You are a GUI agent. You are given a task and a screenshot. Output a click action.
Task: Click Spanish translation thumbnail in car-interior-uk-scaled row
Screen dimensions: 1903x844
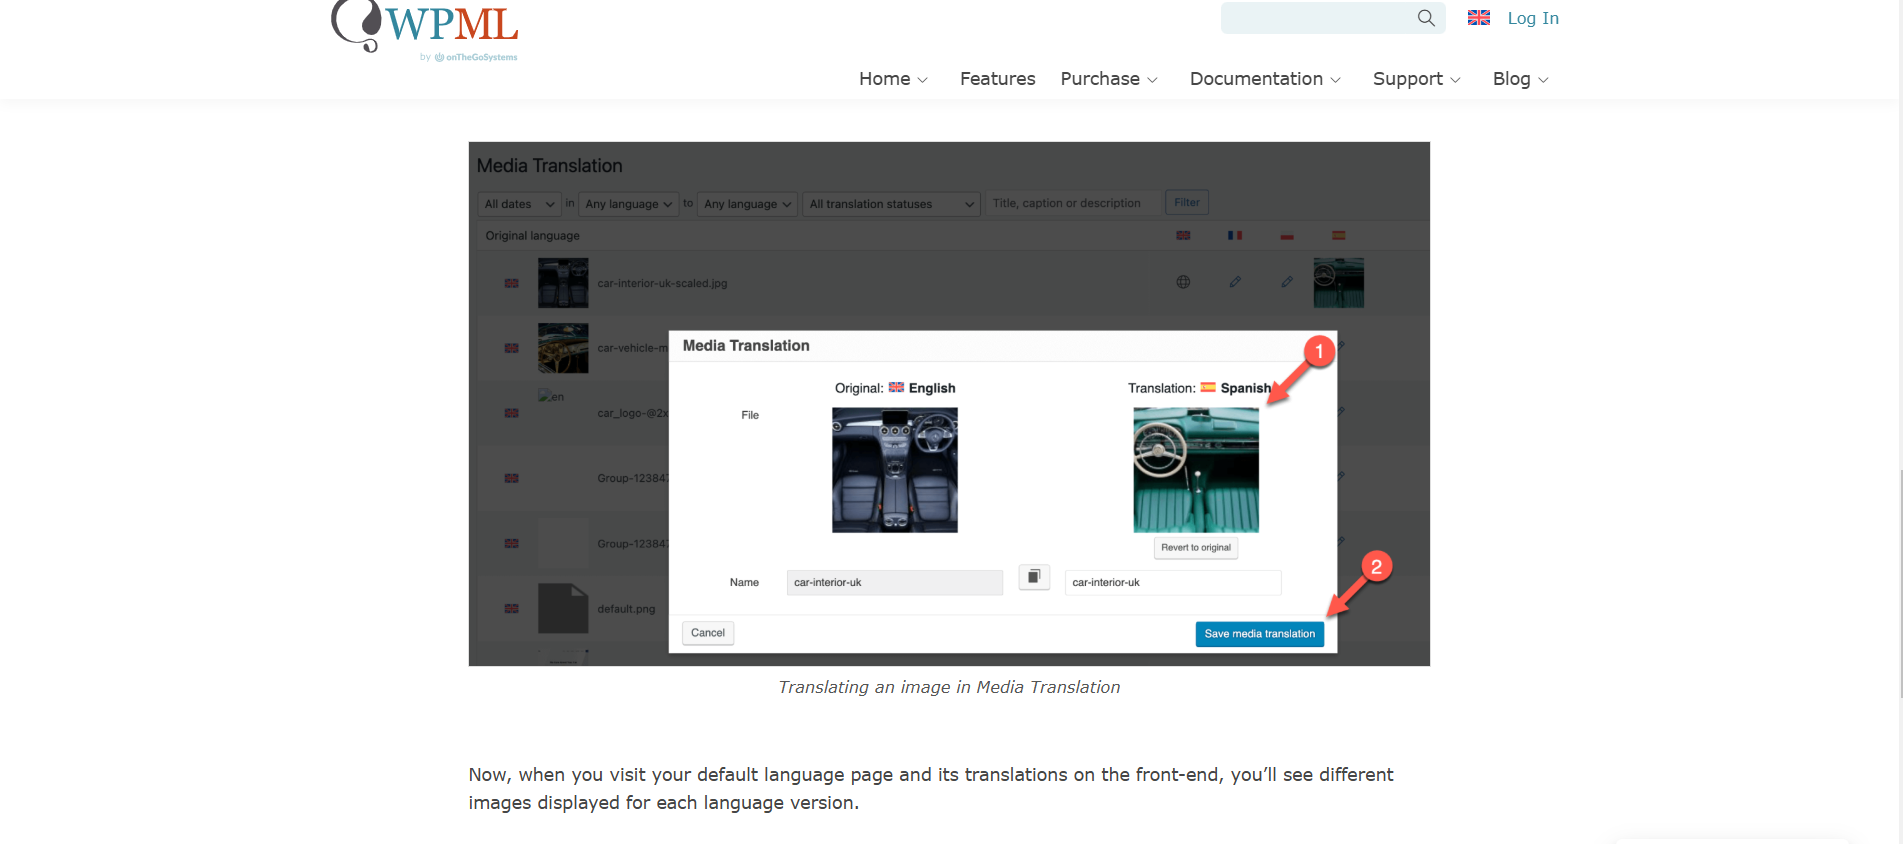click(x=1339, y=283)
